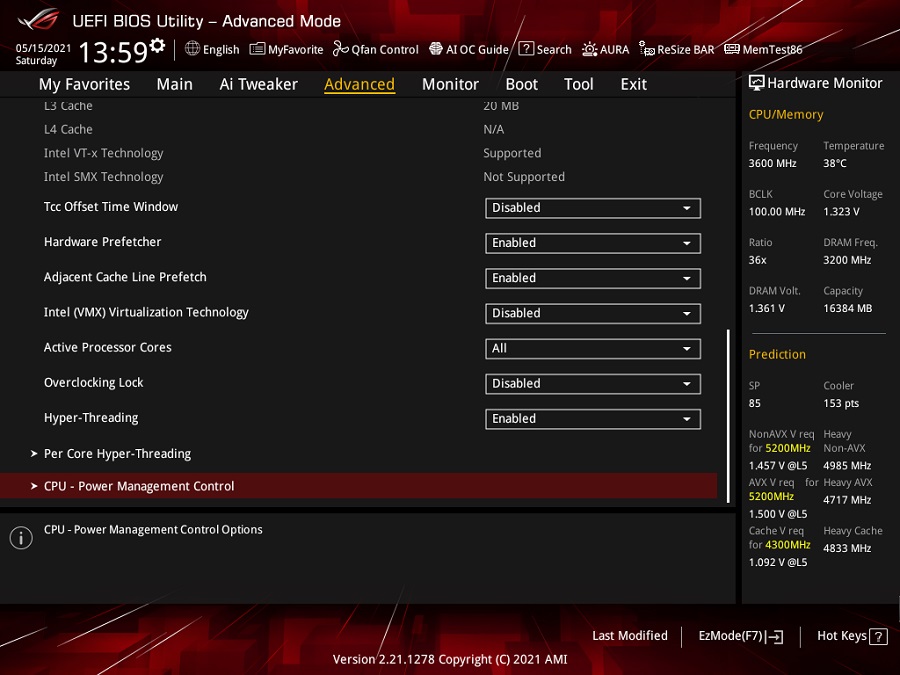900x675 pixels.
Task: Toggle ReSize BAR icon
Action: click(647, 49)
